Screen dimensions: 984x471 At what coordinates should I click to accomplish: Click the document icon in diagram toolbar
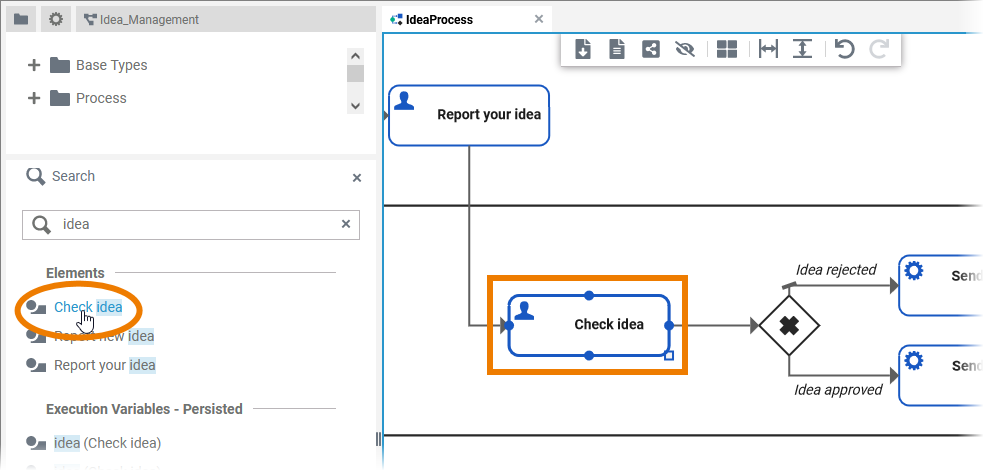617,49
